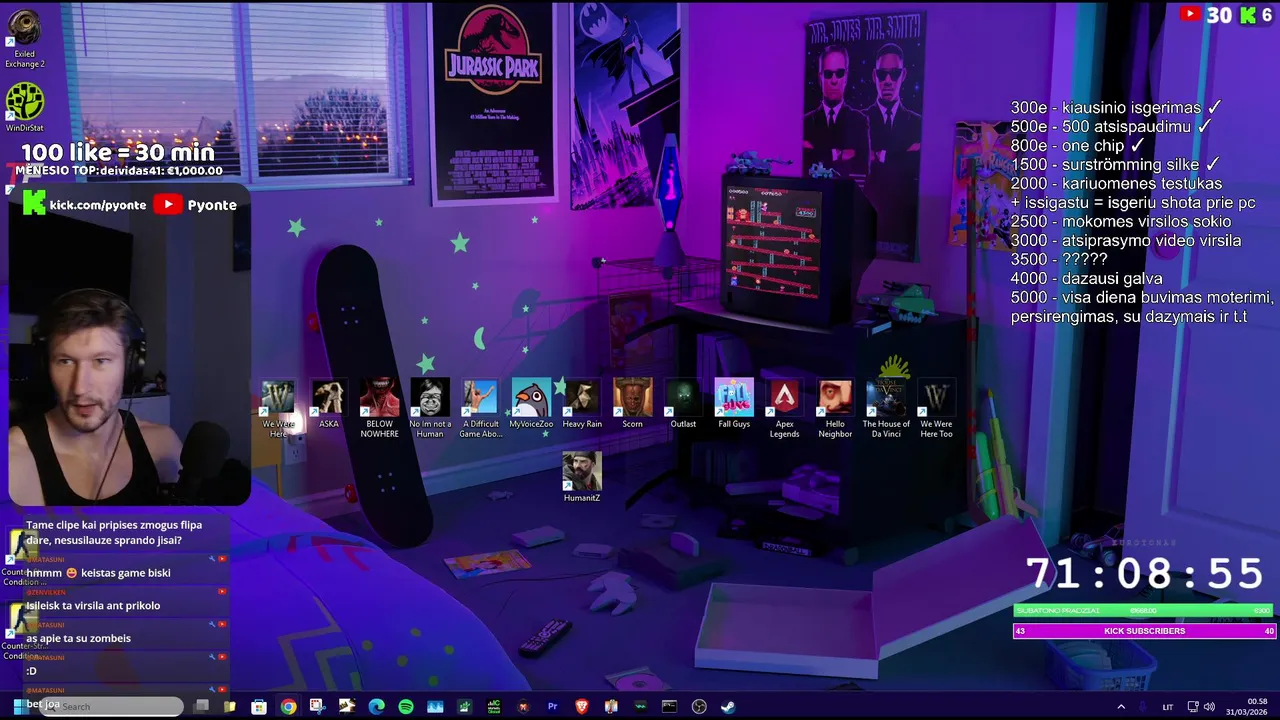Click chat message 'as apie ta su zombeis'
Viewport: 1280px width, 720px height.
tap(78, 638)
